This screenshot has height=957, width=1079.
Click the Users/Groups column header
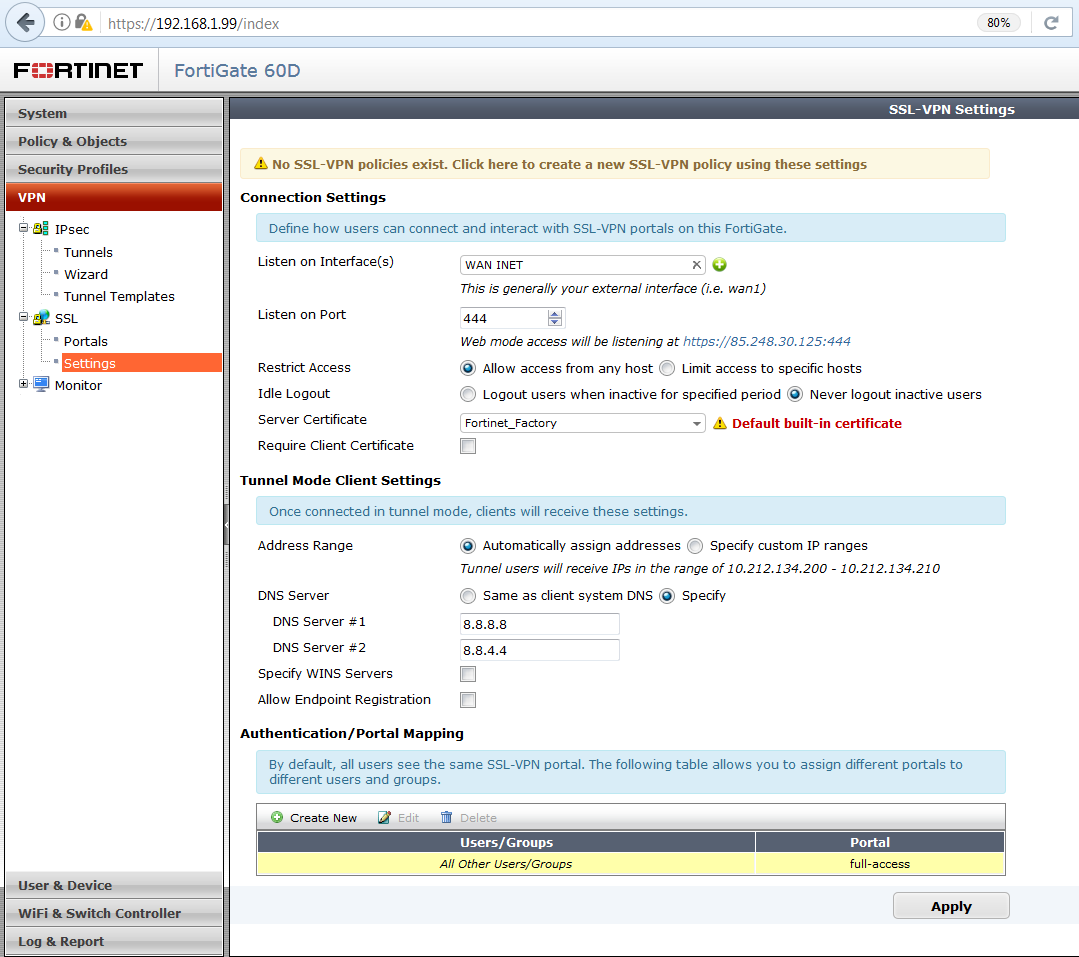point(506,842)
